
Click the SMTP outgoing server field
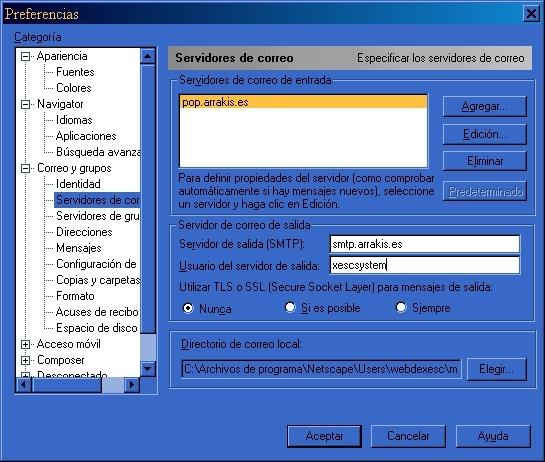424,244
